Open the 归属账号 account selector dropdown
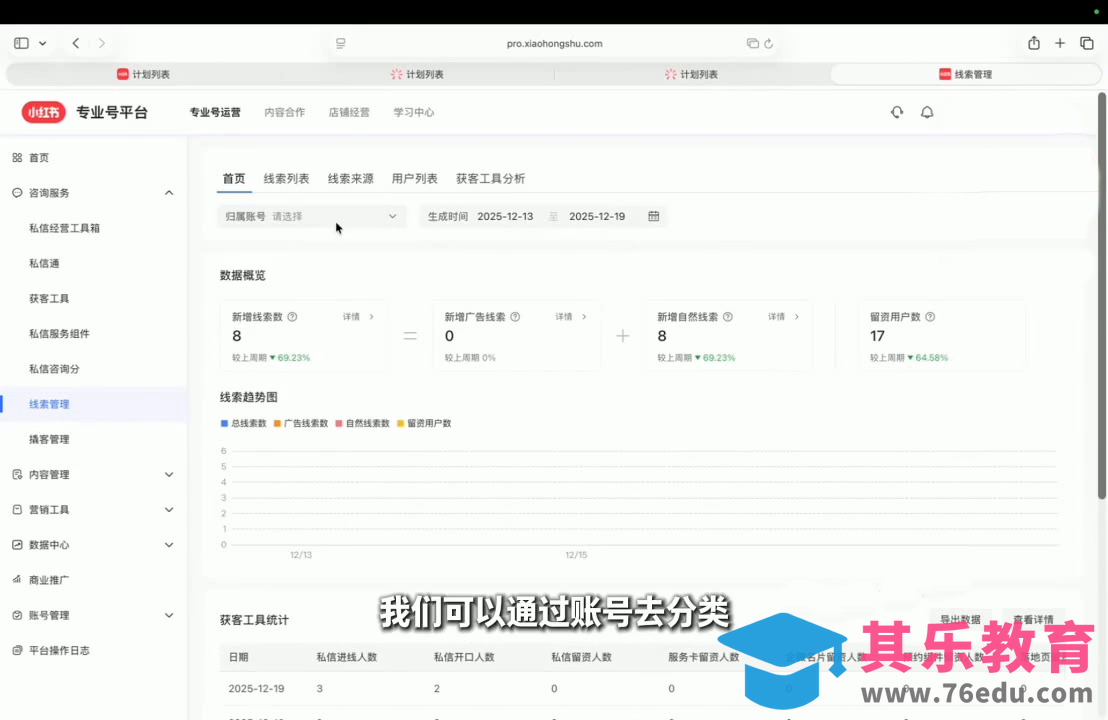Viewport: 1108px width, 720px height. click(310, 216)
